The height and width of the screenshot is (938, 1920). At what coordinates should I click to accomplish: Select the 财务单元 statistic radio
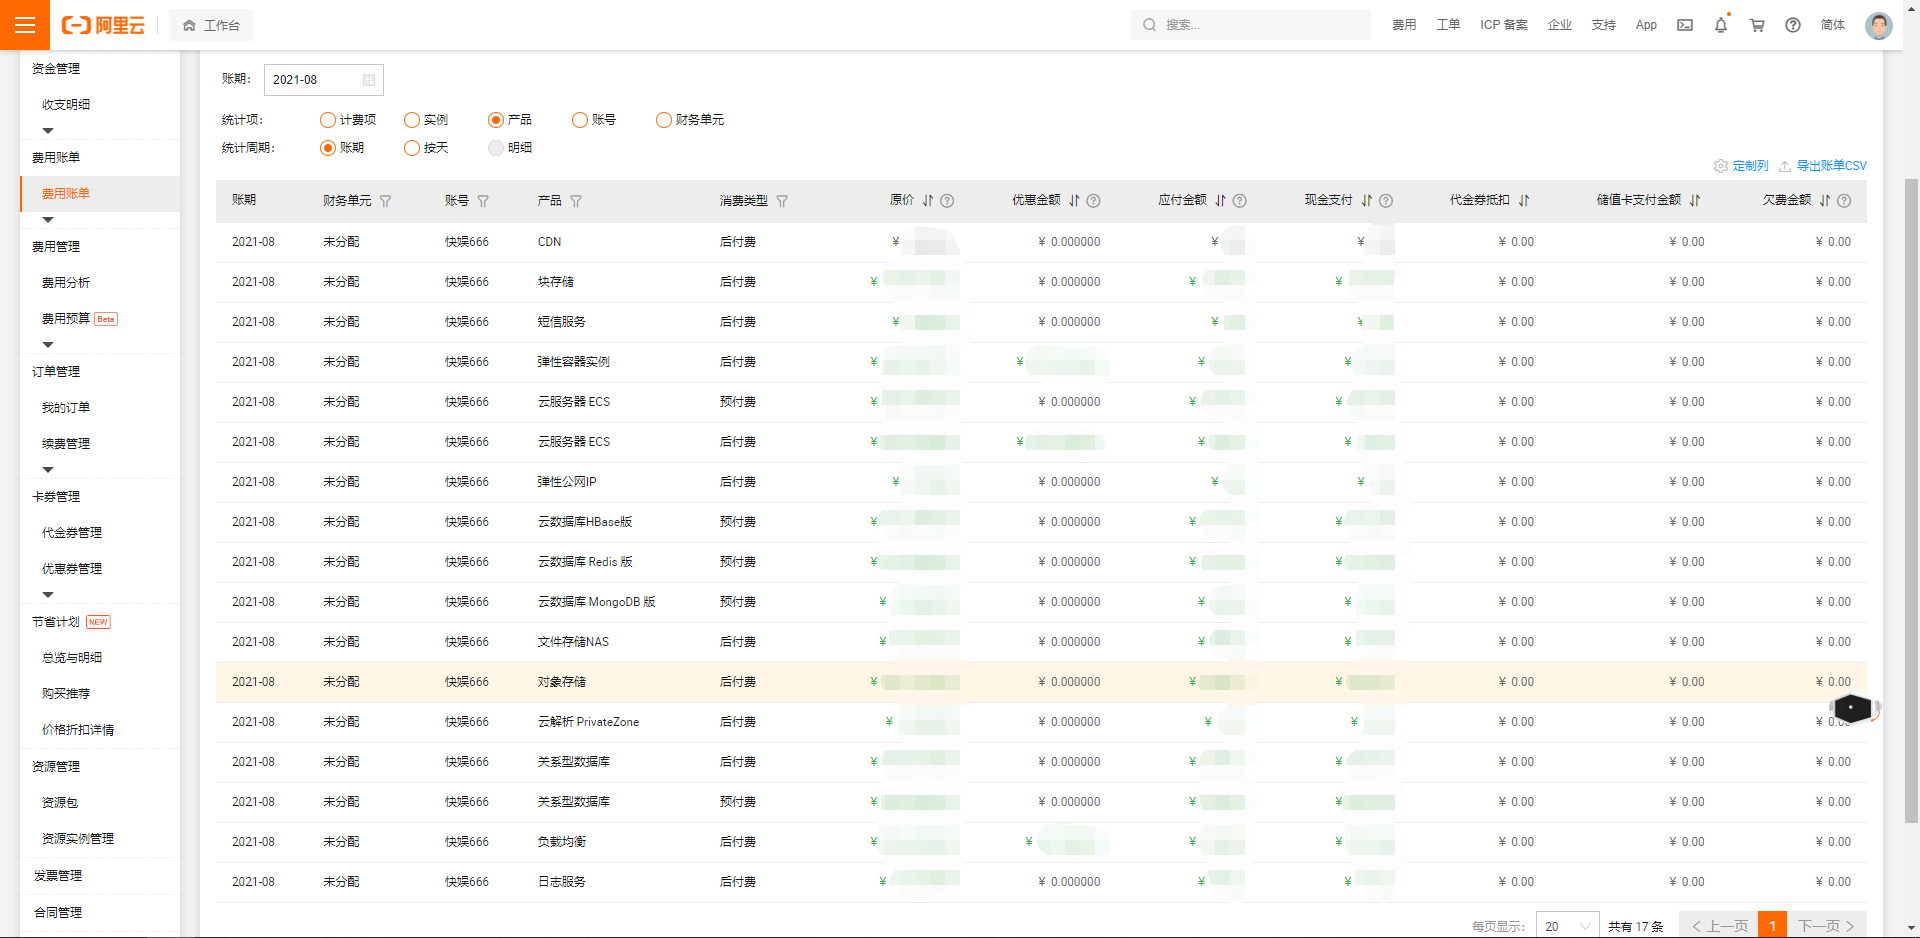(x=664, y=120)
